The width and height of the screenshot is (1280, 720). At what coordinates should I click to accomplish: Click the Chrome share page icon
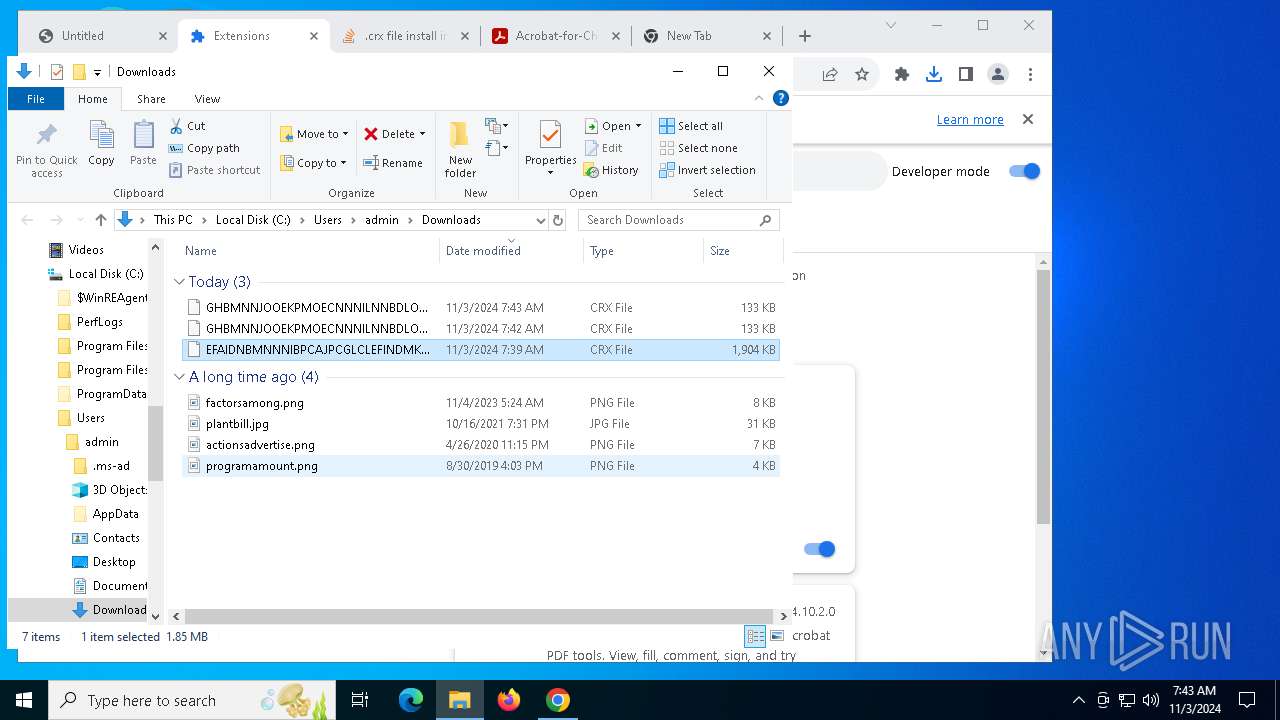[x=830, y=74]
